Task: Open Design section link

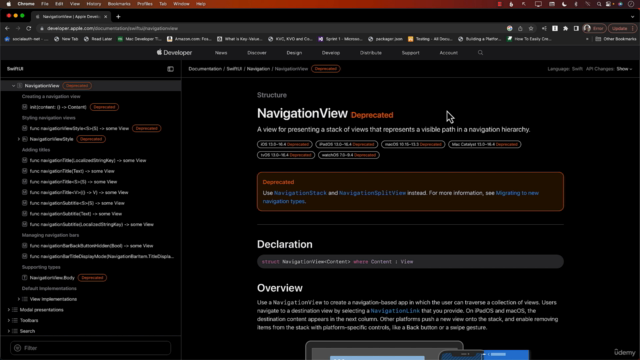Action: pos(294,53)
